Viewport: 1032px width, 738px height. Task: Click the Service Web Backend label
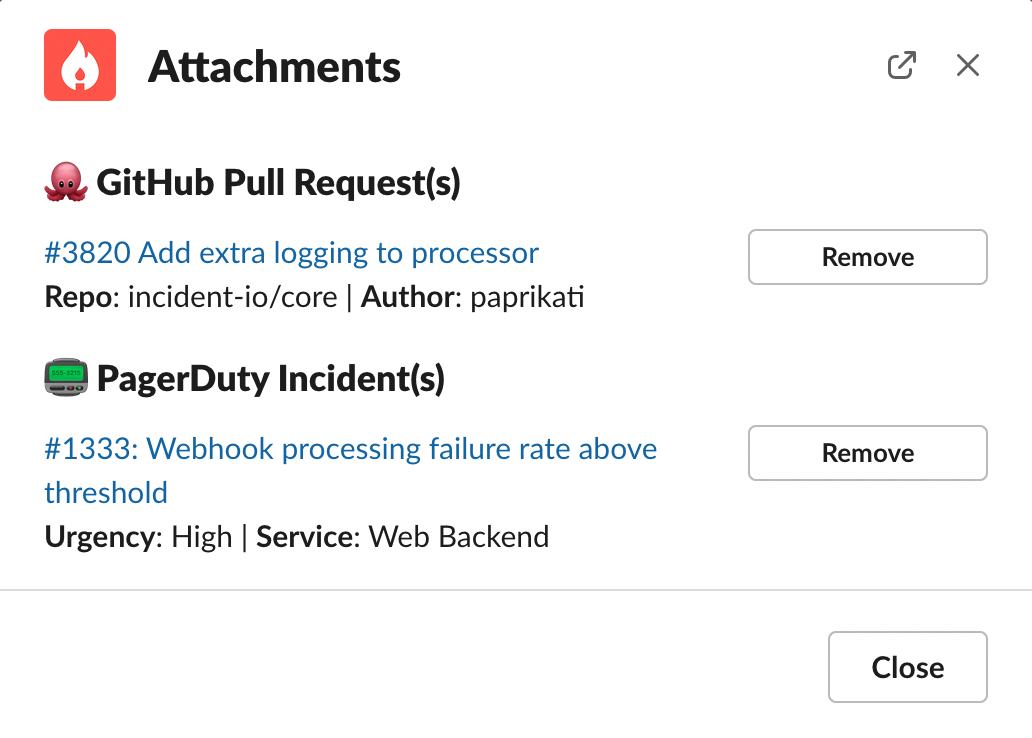click(403, 537)
